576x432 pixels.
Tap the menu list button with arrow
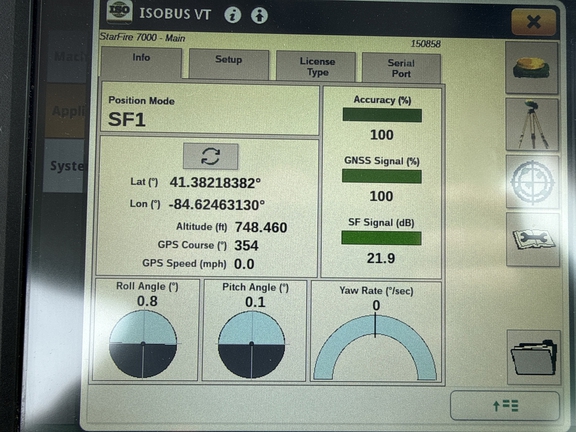click(x=505, y=406)
